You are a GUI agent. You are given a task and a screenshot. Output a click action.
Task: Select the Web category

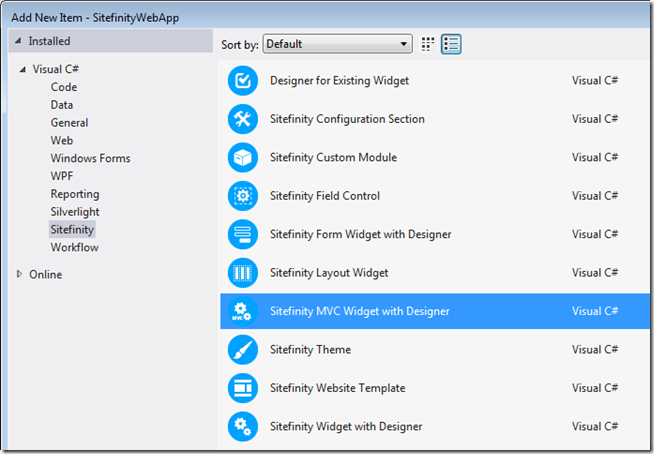(x=62, y=141)
